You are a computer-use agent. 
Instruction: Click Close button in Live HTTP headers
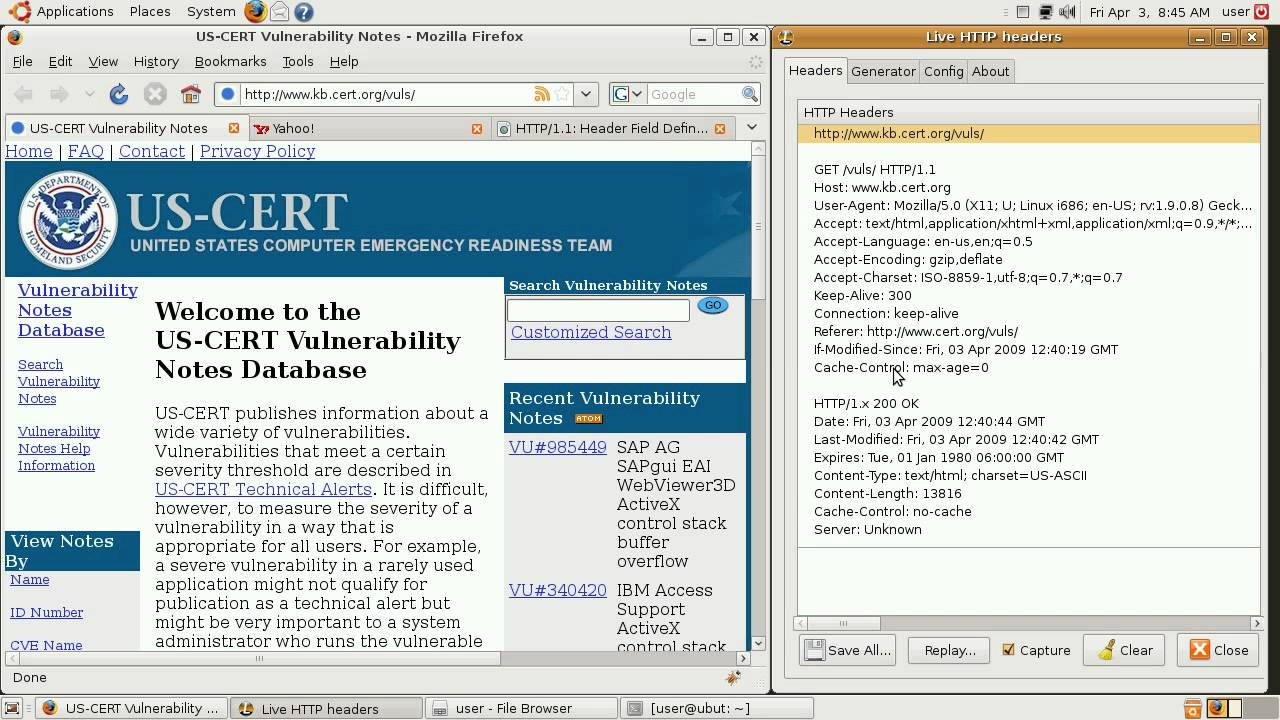[x=1219, y=650]
